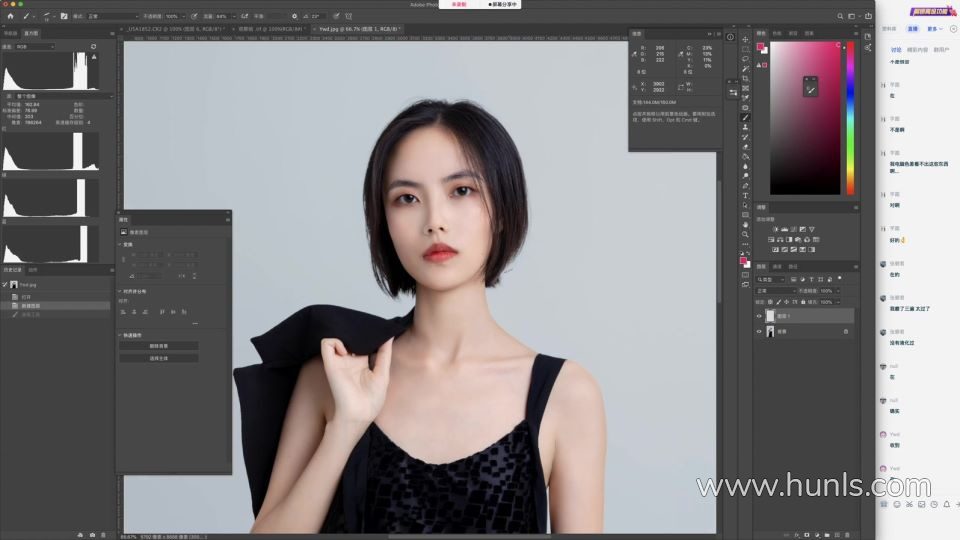Open the search icon at top right
Image resolution: width=960 pixels, height=540 pixels.
[x=840, y=17]
